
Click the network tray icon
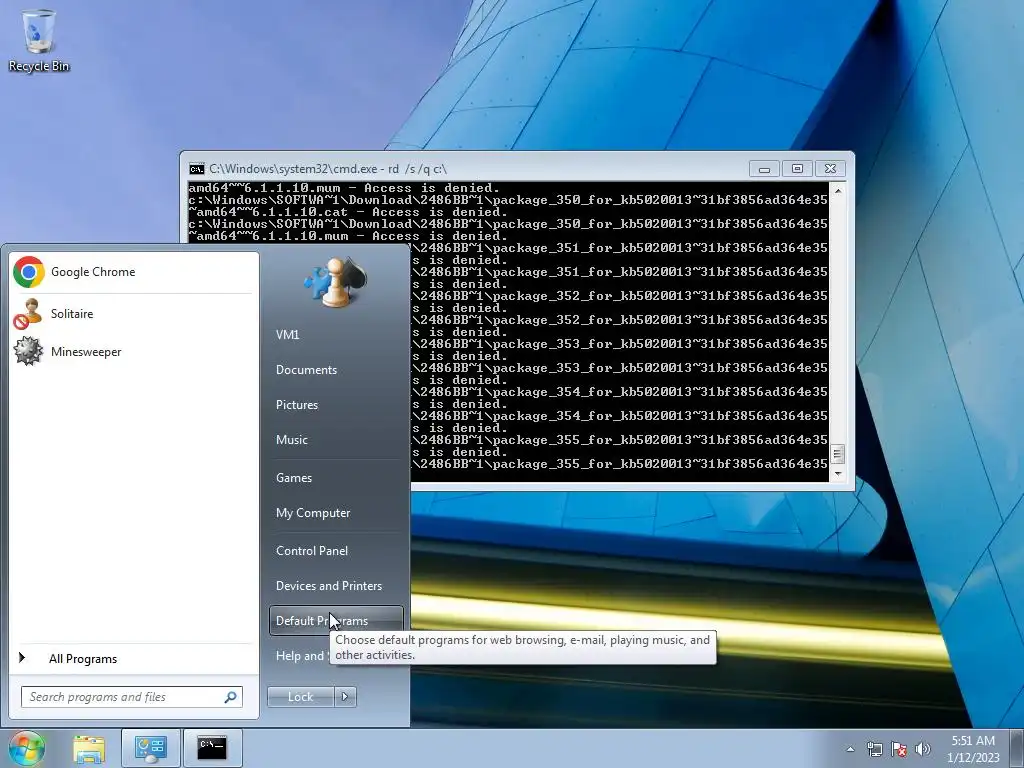874,749
